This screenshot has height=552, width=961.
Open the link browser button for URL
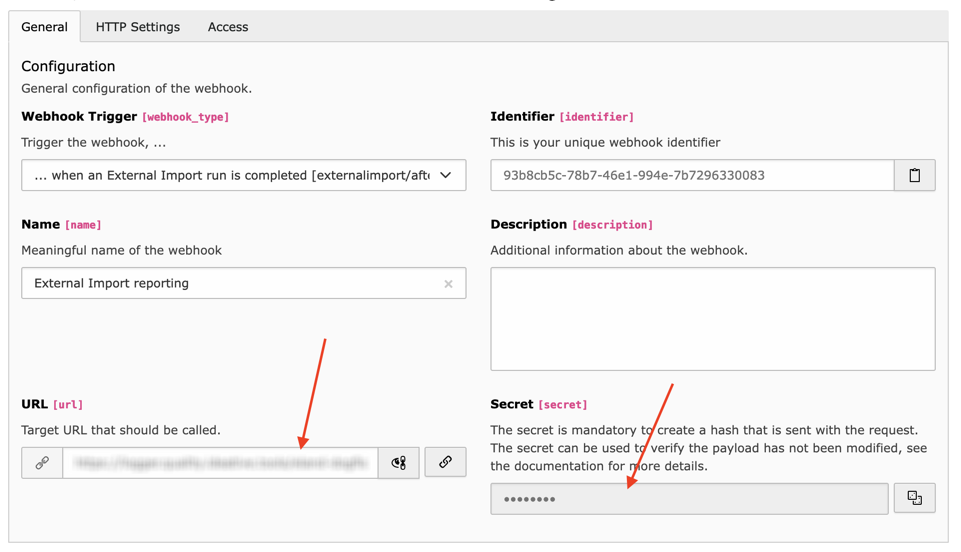click(x=446, y=462)
